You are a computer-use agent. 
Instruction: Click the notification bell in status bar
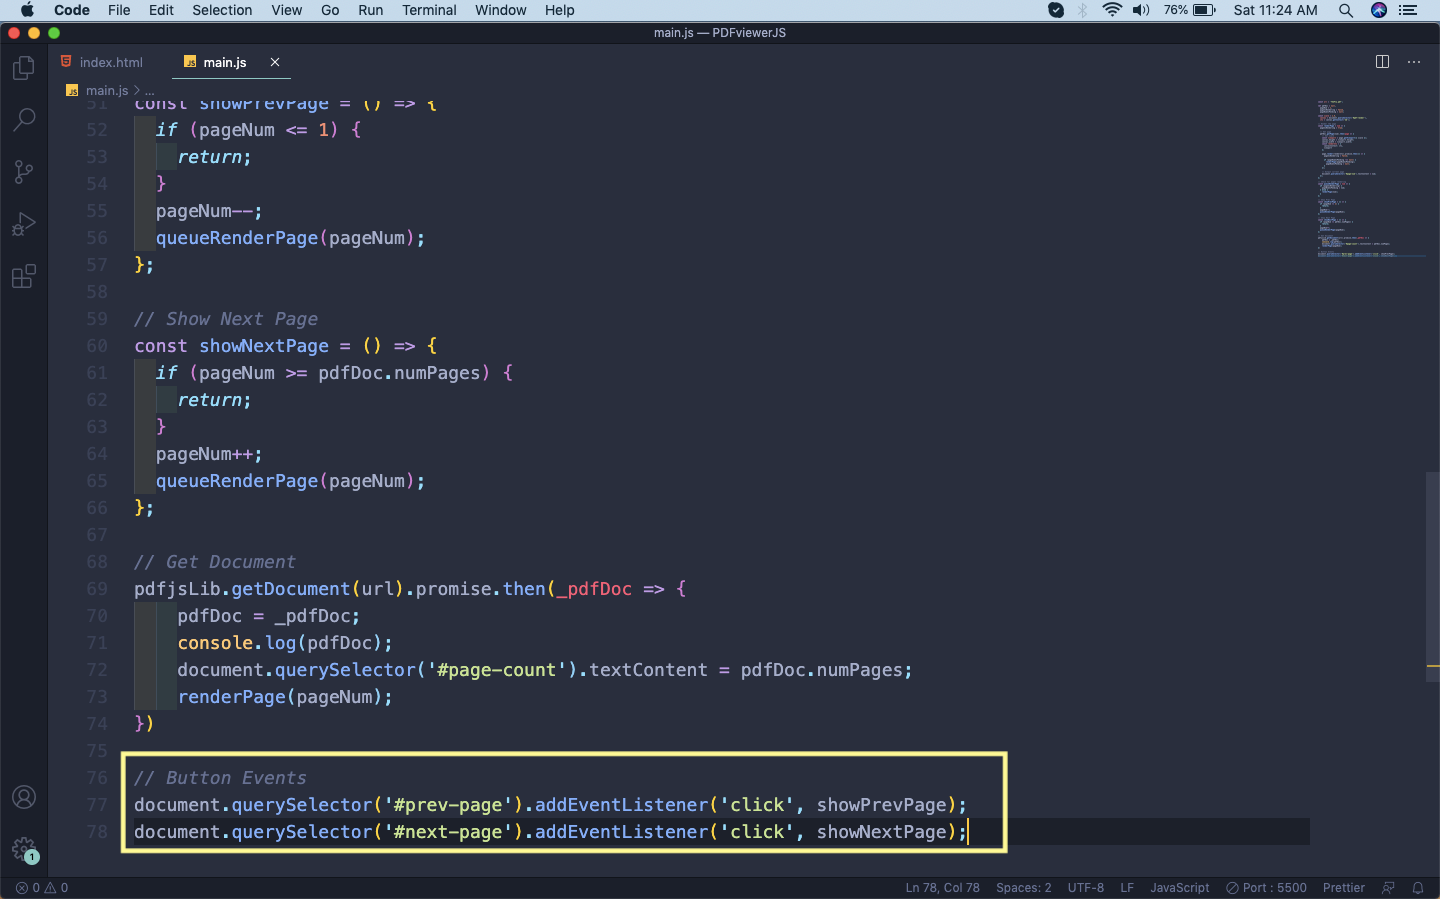point(1418,887)
